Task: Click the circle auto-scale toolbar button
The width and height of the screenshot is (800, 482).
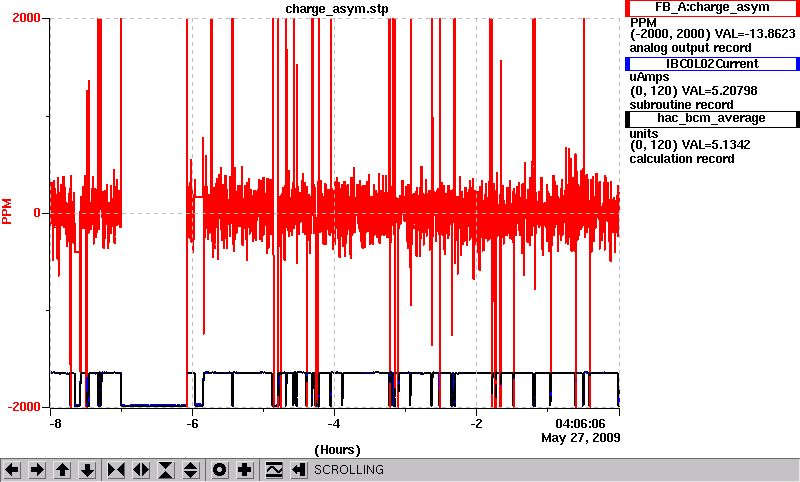Action: 219,470
